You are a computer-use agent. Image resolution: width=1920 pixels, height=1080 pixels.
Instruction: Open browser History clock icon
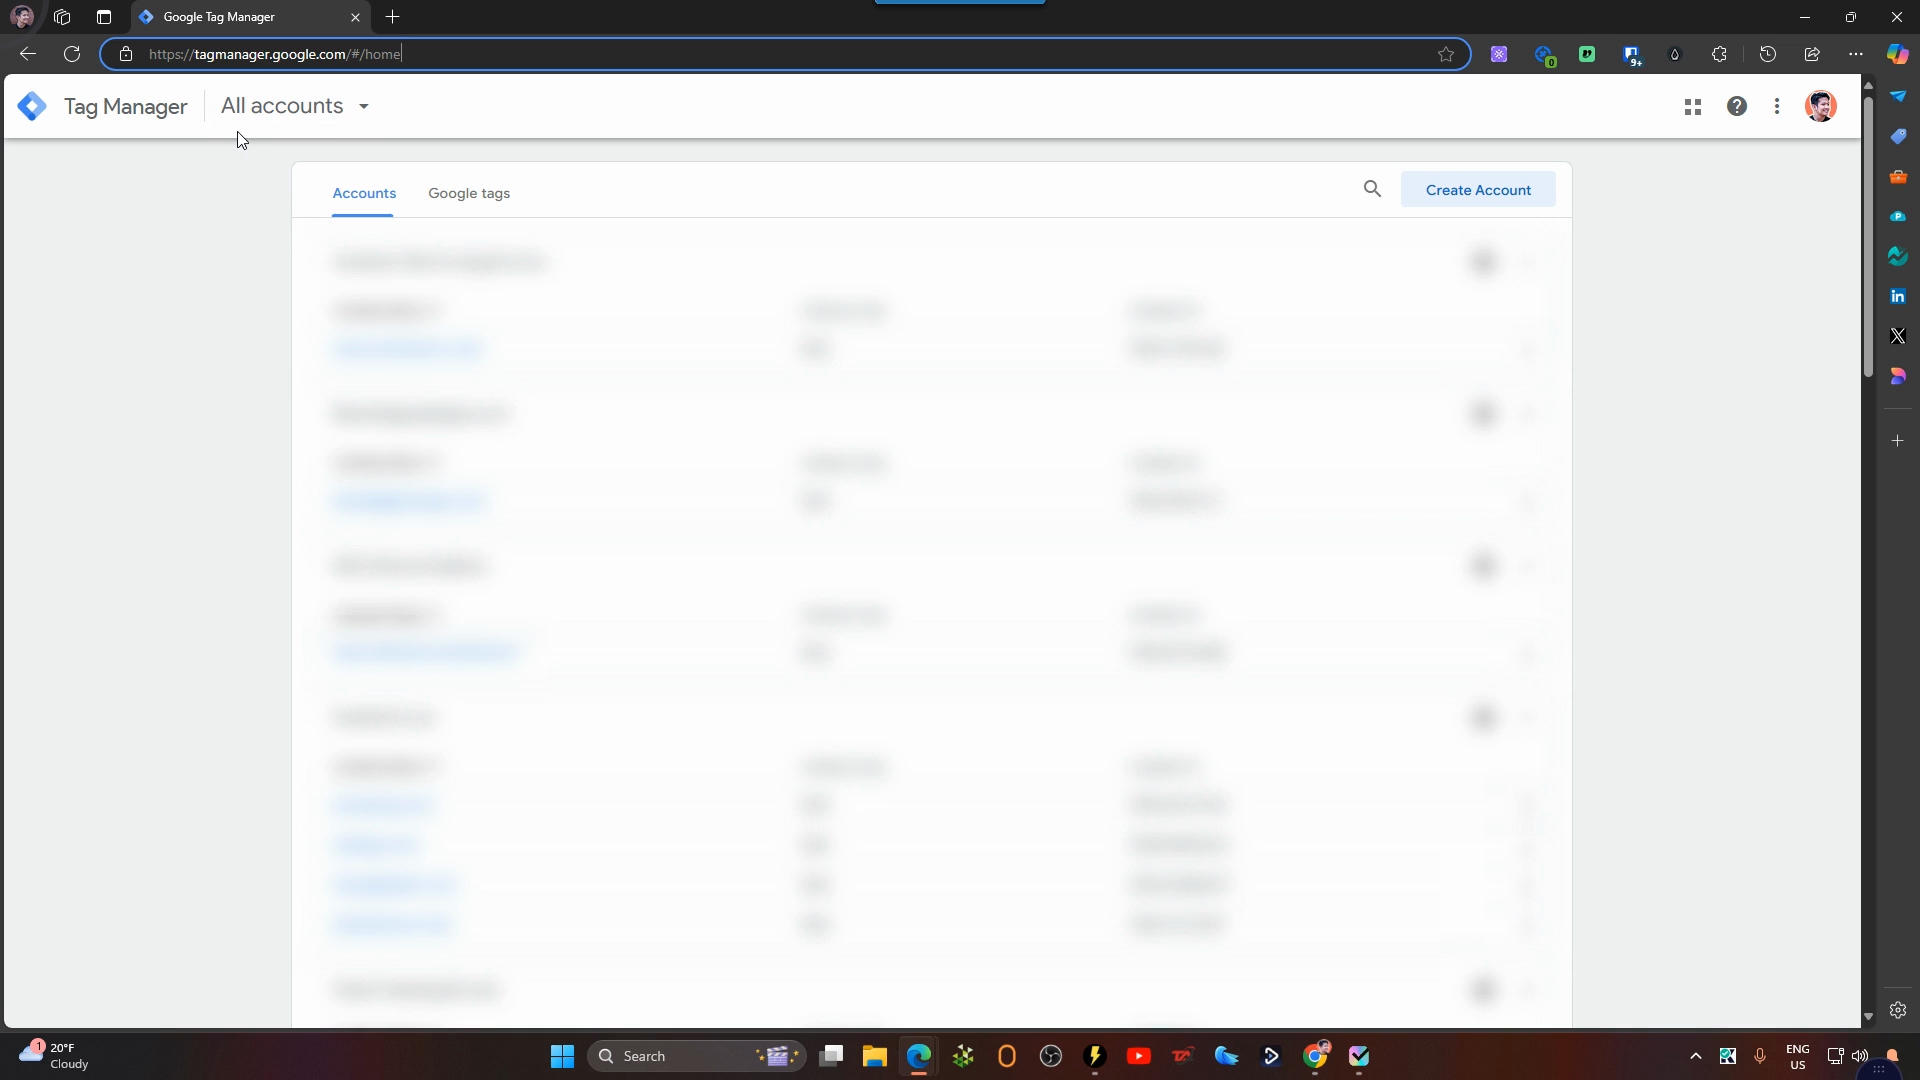[1768, 54]
